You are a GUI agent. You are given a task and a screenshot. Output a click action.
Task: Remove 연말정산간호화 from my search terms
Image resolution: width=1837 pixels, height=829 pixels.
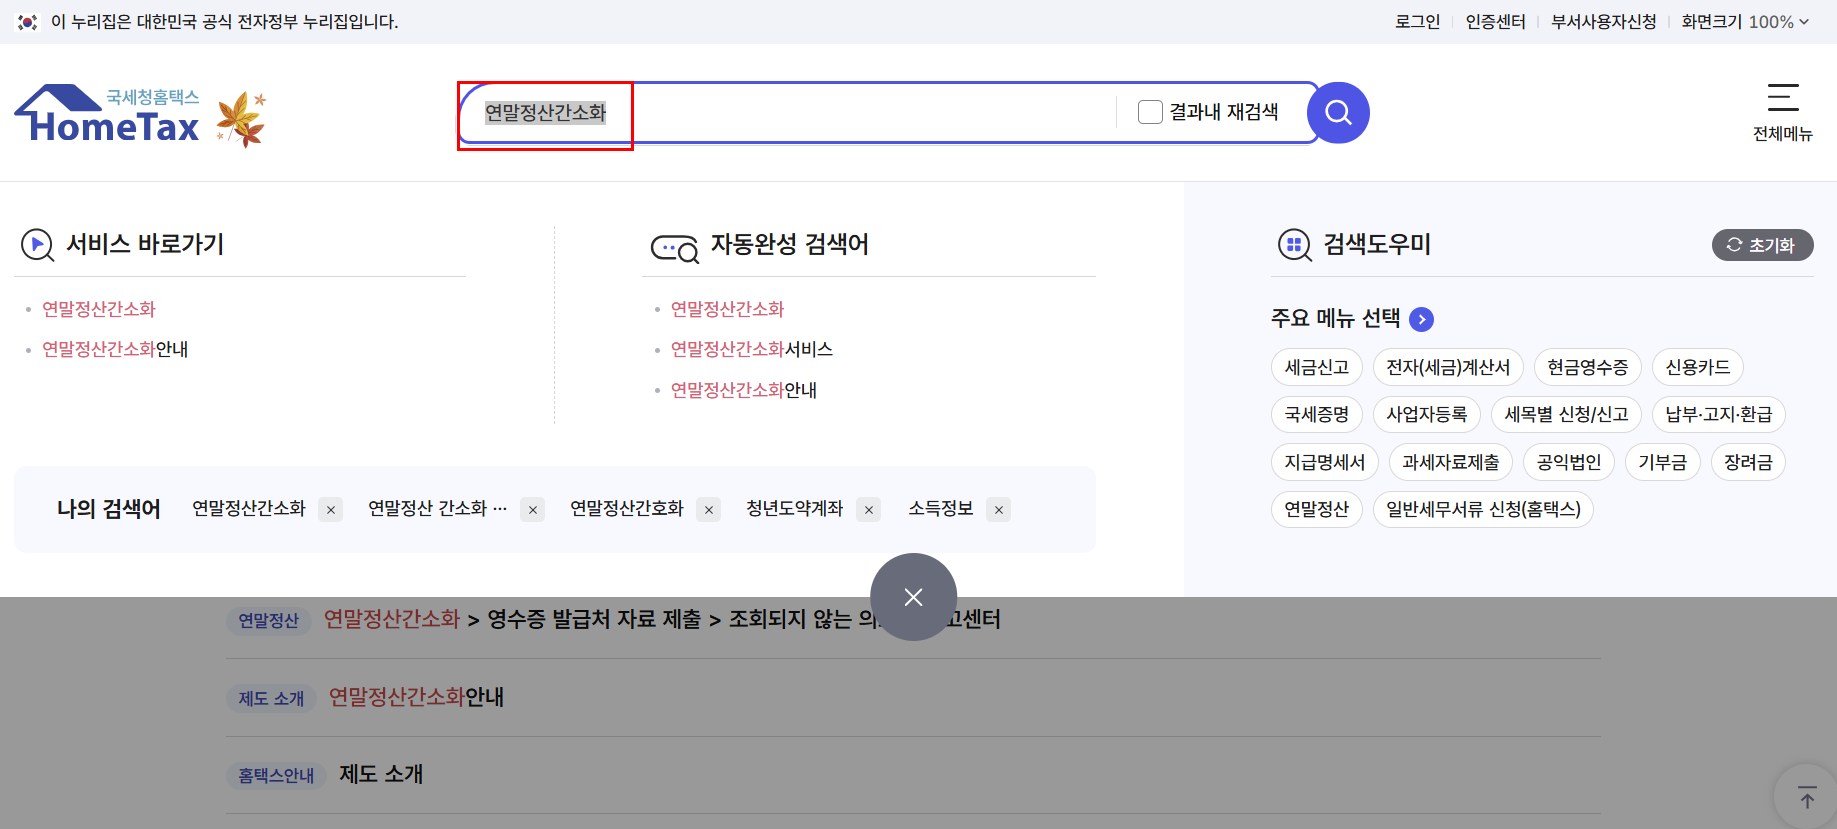pyautogui.click(x=709, y=510)
